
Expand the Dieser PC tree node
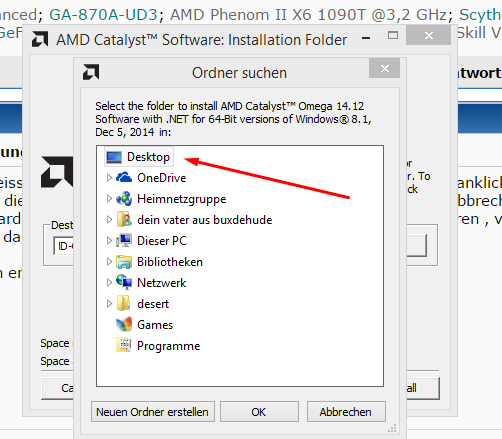109,241
